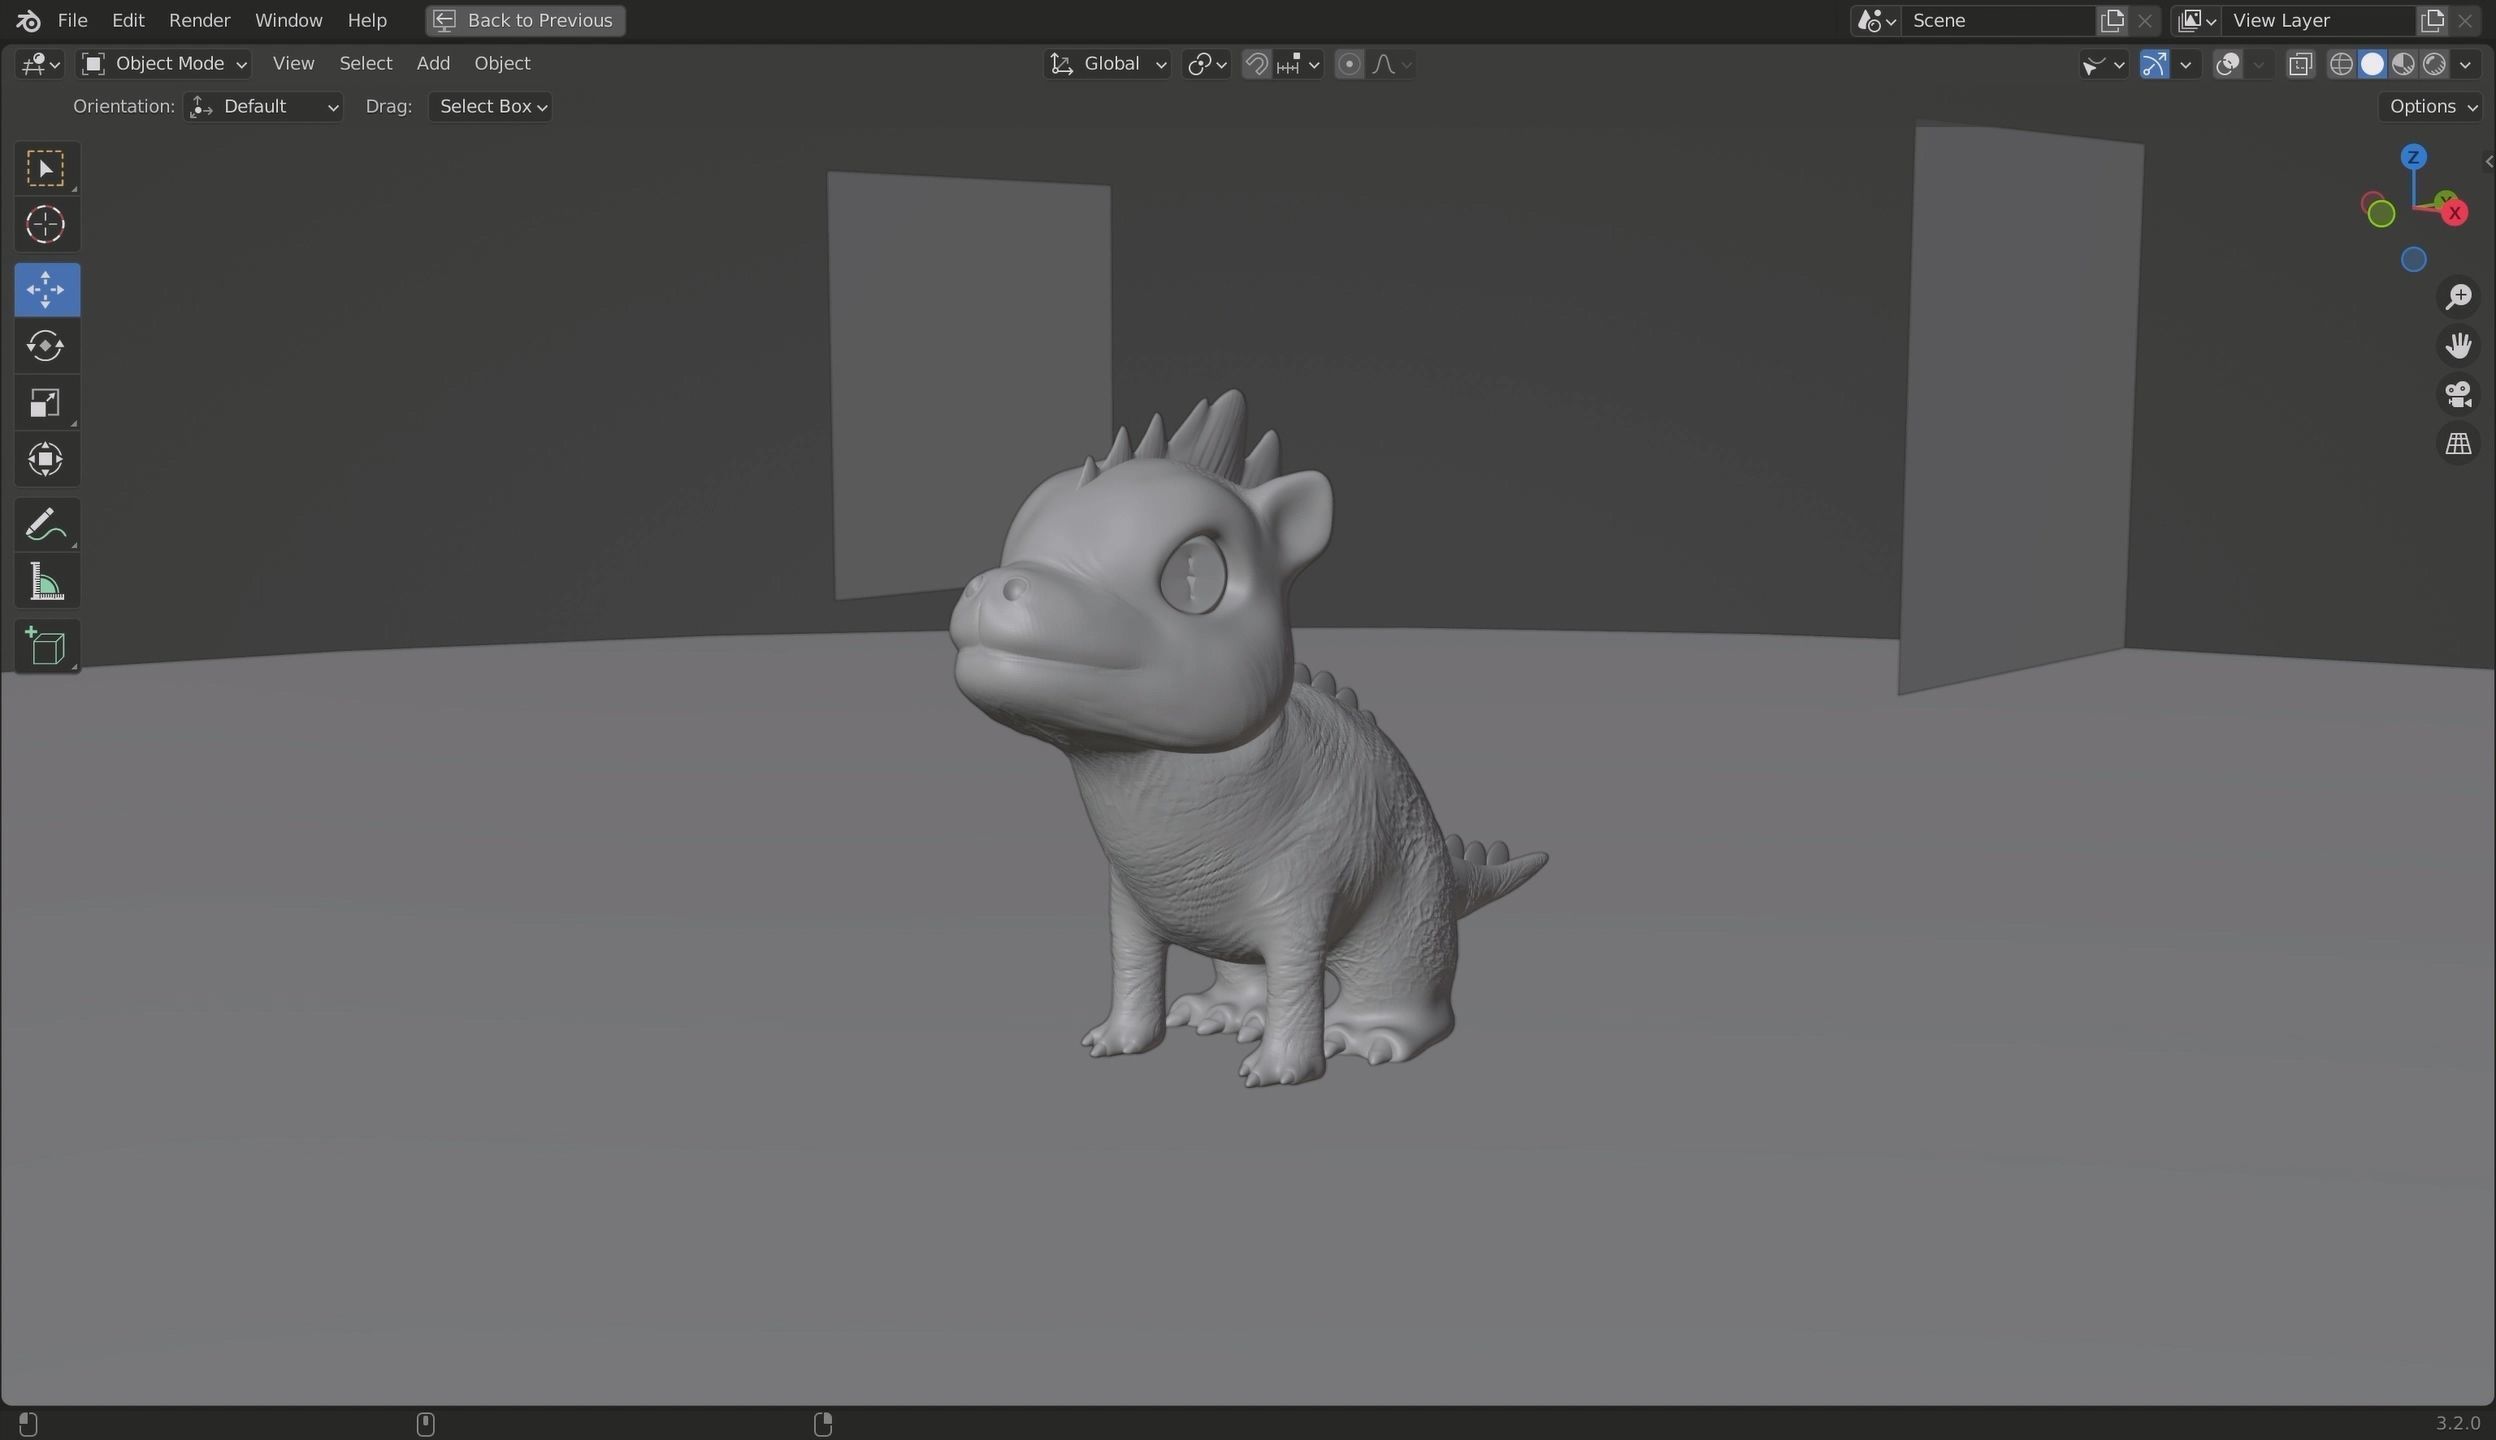
Task: Open the overlays settings dropdown arrow
Action: 2258,64
